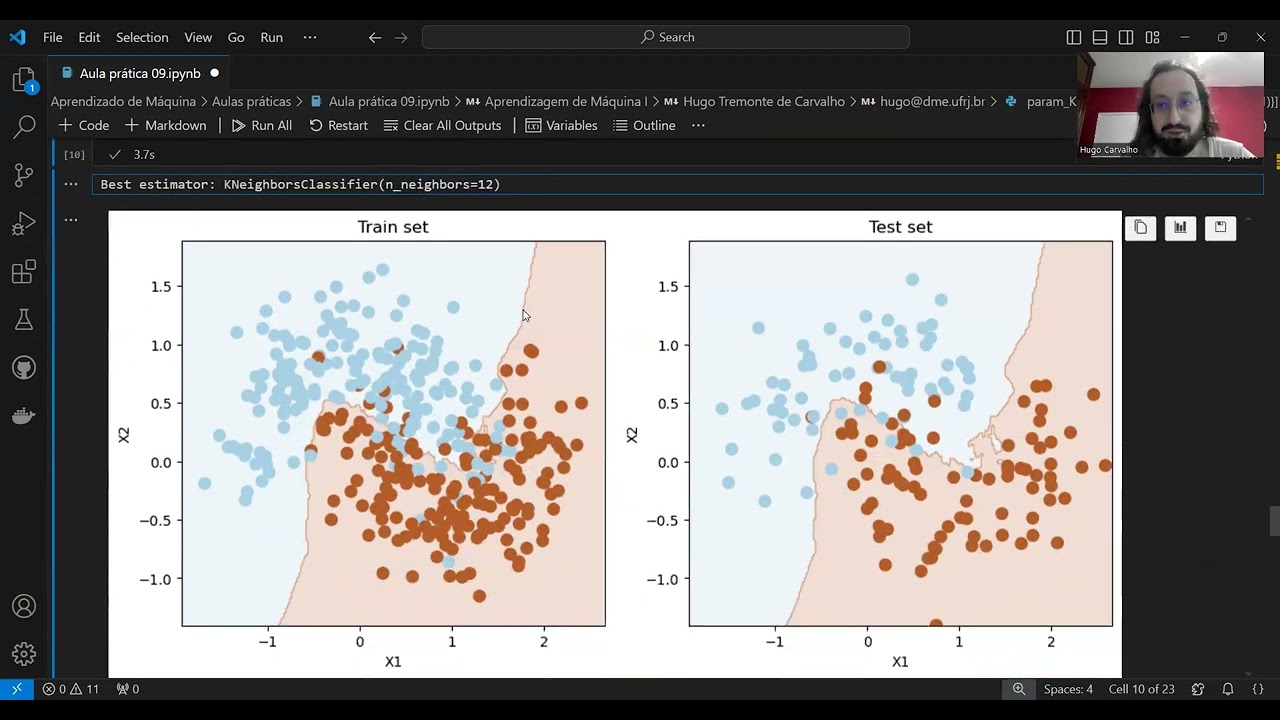Screen dimensions: 1280x720
Task: Open the View menu
Action: tap(198, 37)
